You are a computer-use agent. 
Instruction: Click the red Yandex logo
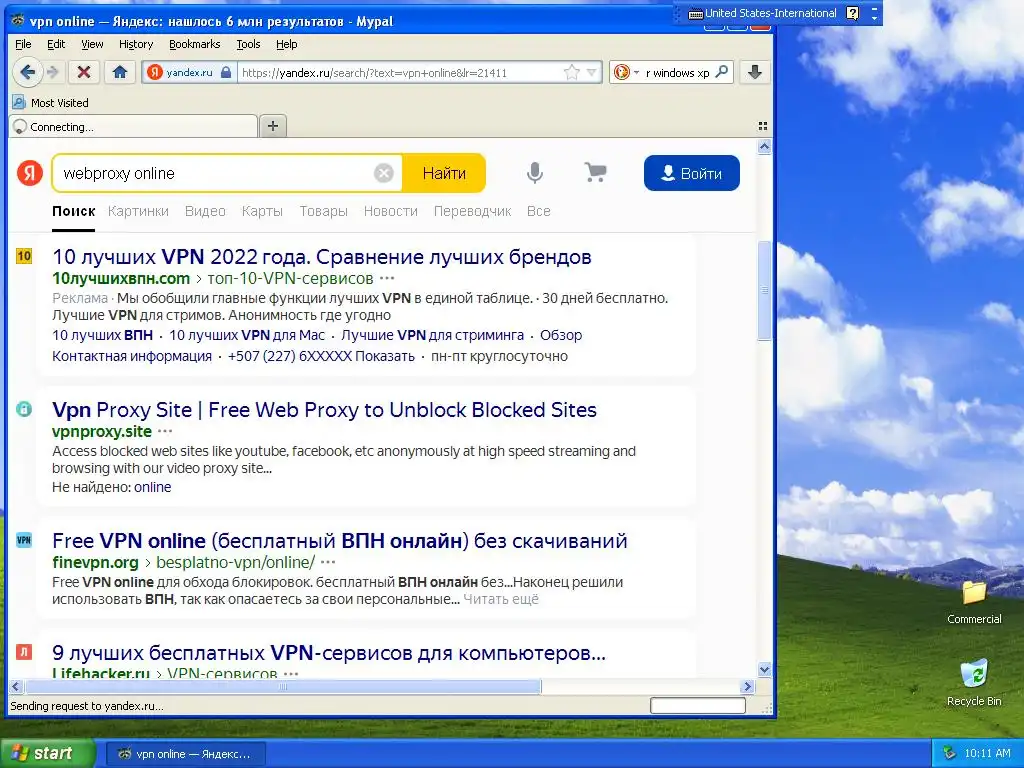(x=29, y=173)
